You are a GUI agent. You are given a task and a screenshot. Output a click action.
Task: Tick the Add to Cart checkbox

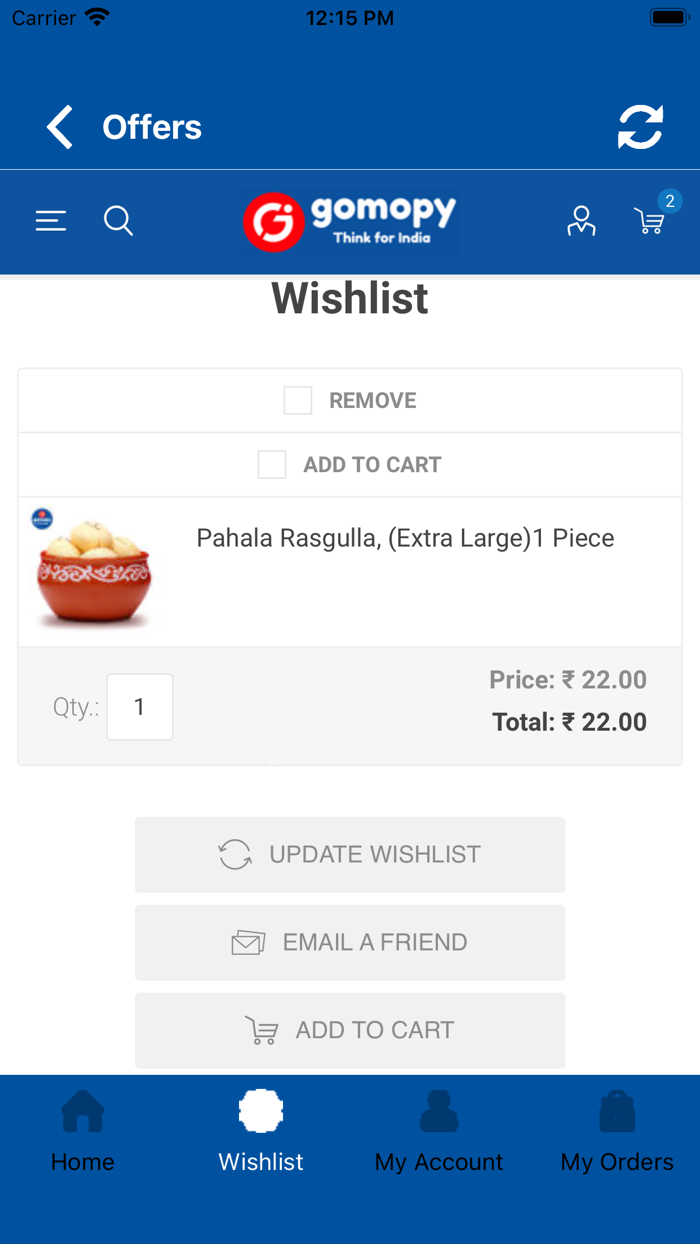(x=272, y=464)
